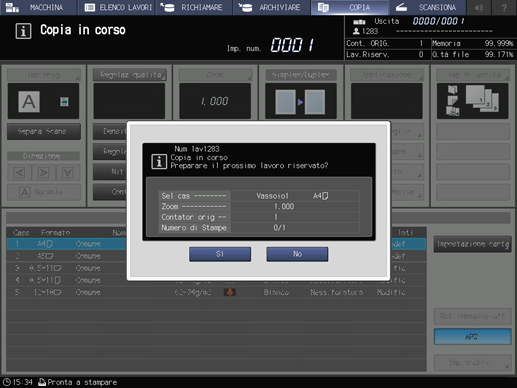This screenshot has height=388, width=517.
Task: Click Q.tà file 99.171% value
Action: click(499, 54)
